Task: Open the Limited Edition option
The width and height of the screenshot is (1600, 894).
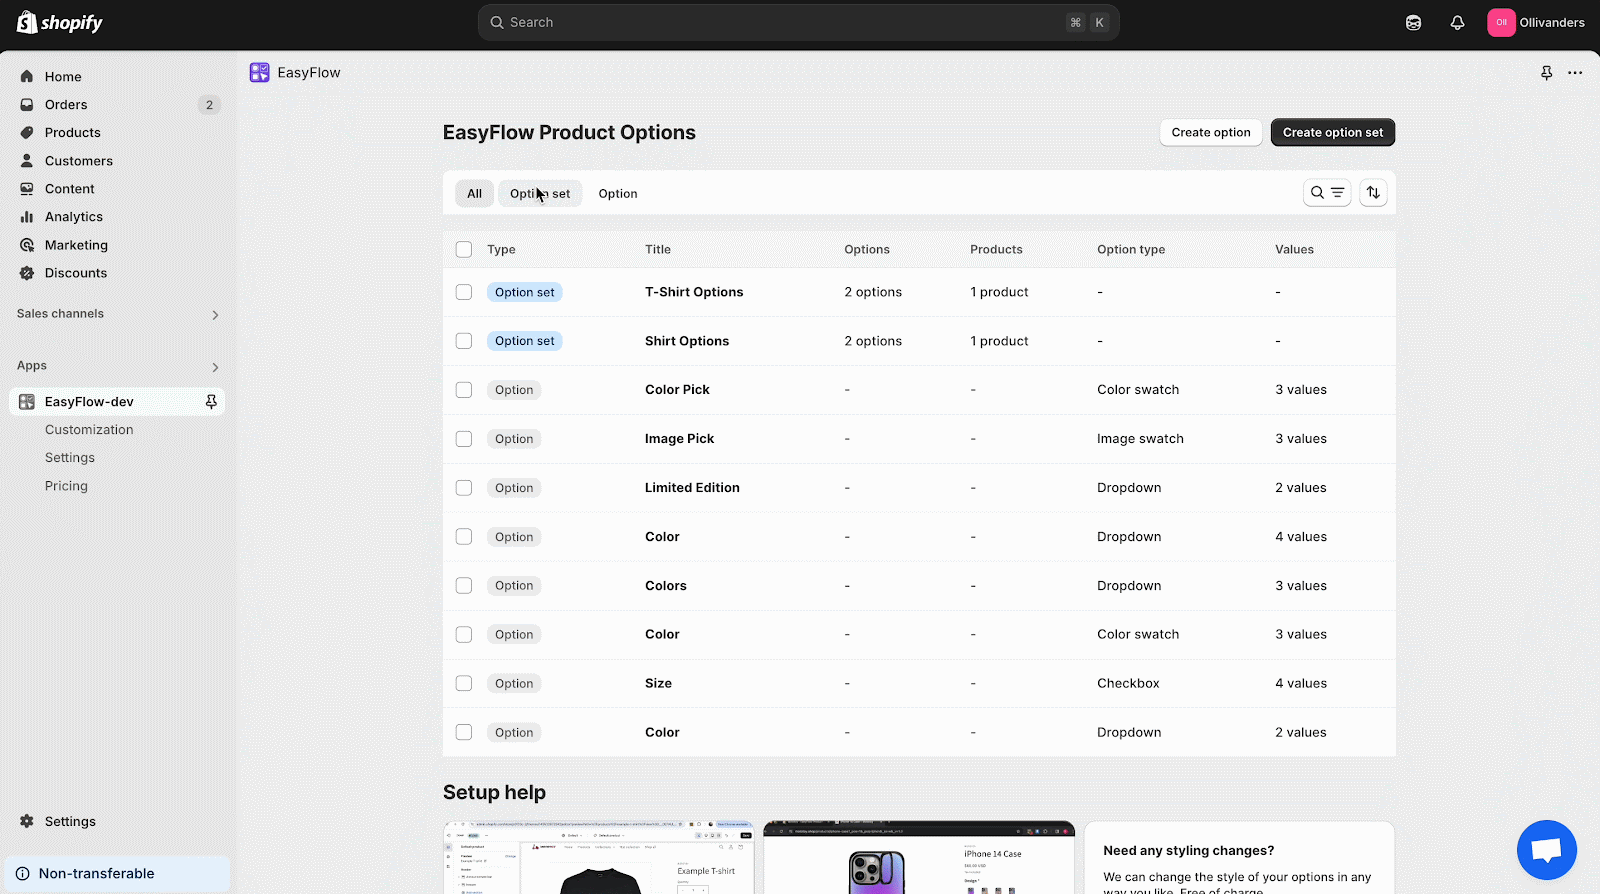Action: coord(692,488)
